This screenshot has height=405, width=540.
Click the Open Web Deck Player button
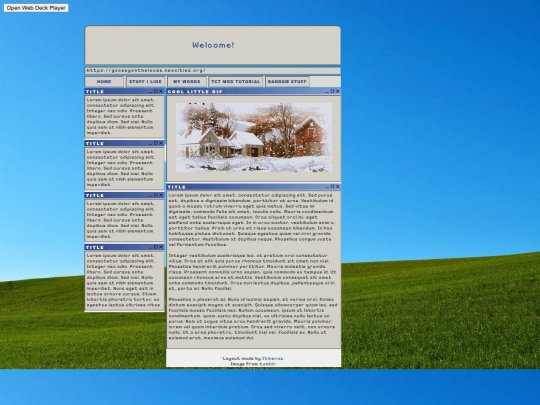pos(36,8)
